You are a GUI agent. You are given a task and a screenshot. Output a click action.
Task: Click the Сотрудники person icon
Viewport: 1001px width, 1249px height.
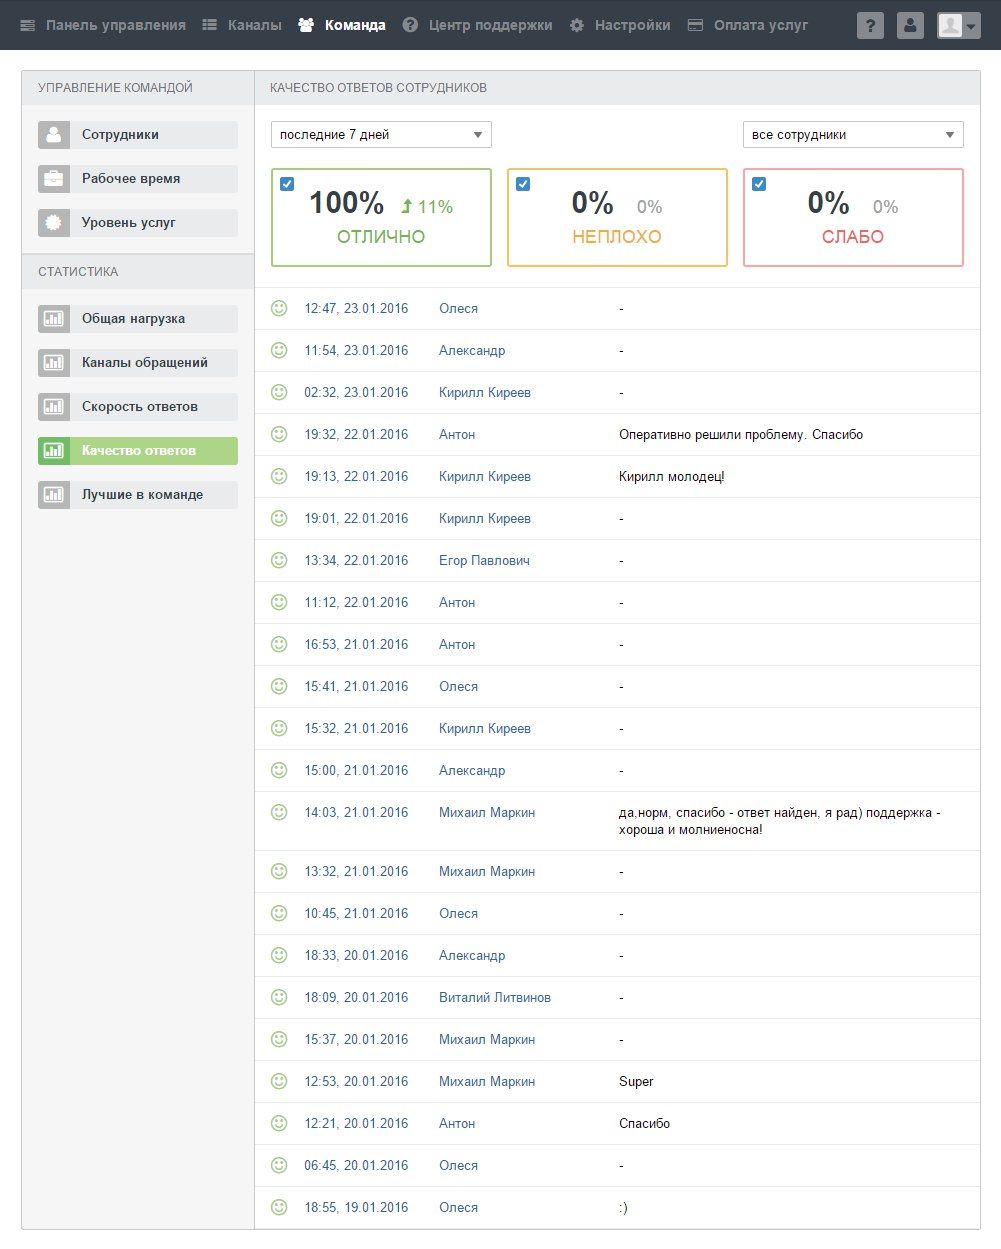click(x=54, y=135)
